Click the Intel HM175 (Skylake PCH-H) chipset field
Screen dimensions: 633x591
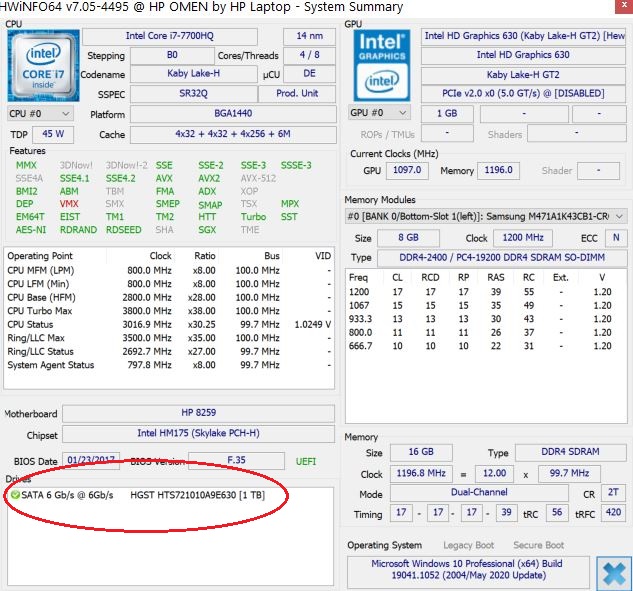199,433
